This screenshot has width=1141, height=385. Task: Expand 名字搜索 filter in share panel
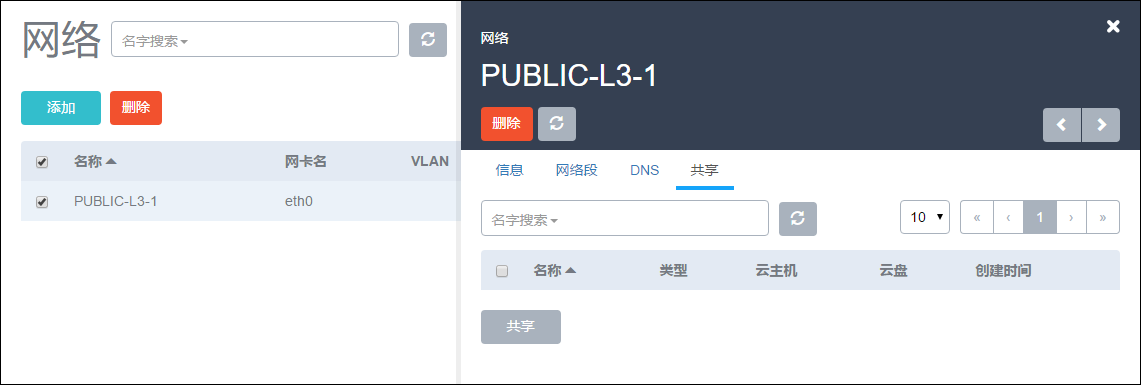pyautogui.click(x=525, y=221)
